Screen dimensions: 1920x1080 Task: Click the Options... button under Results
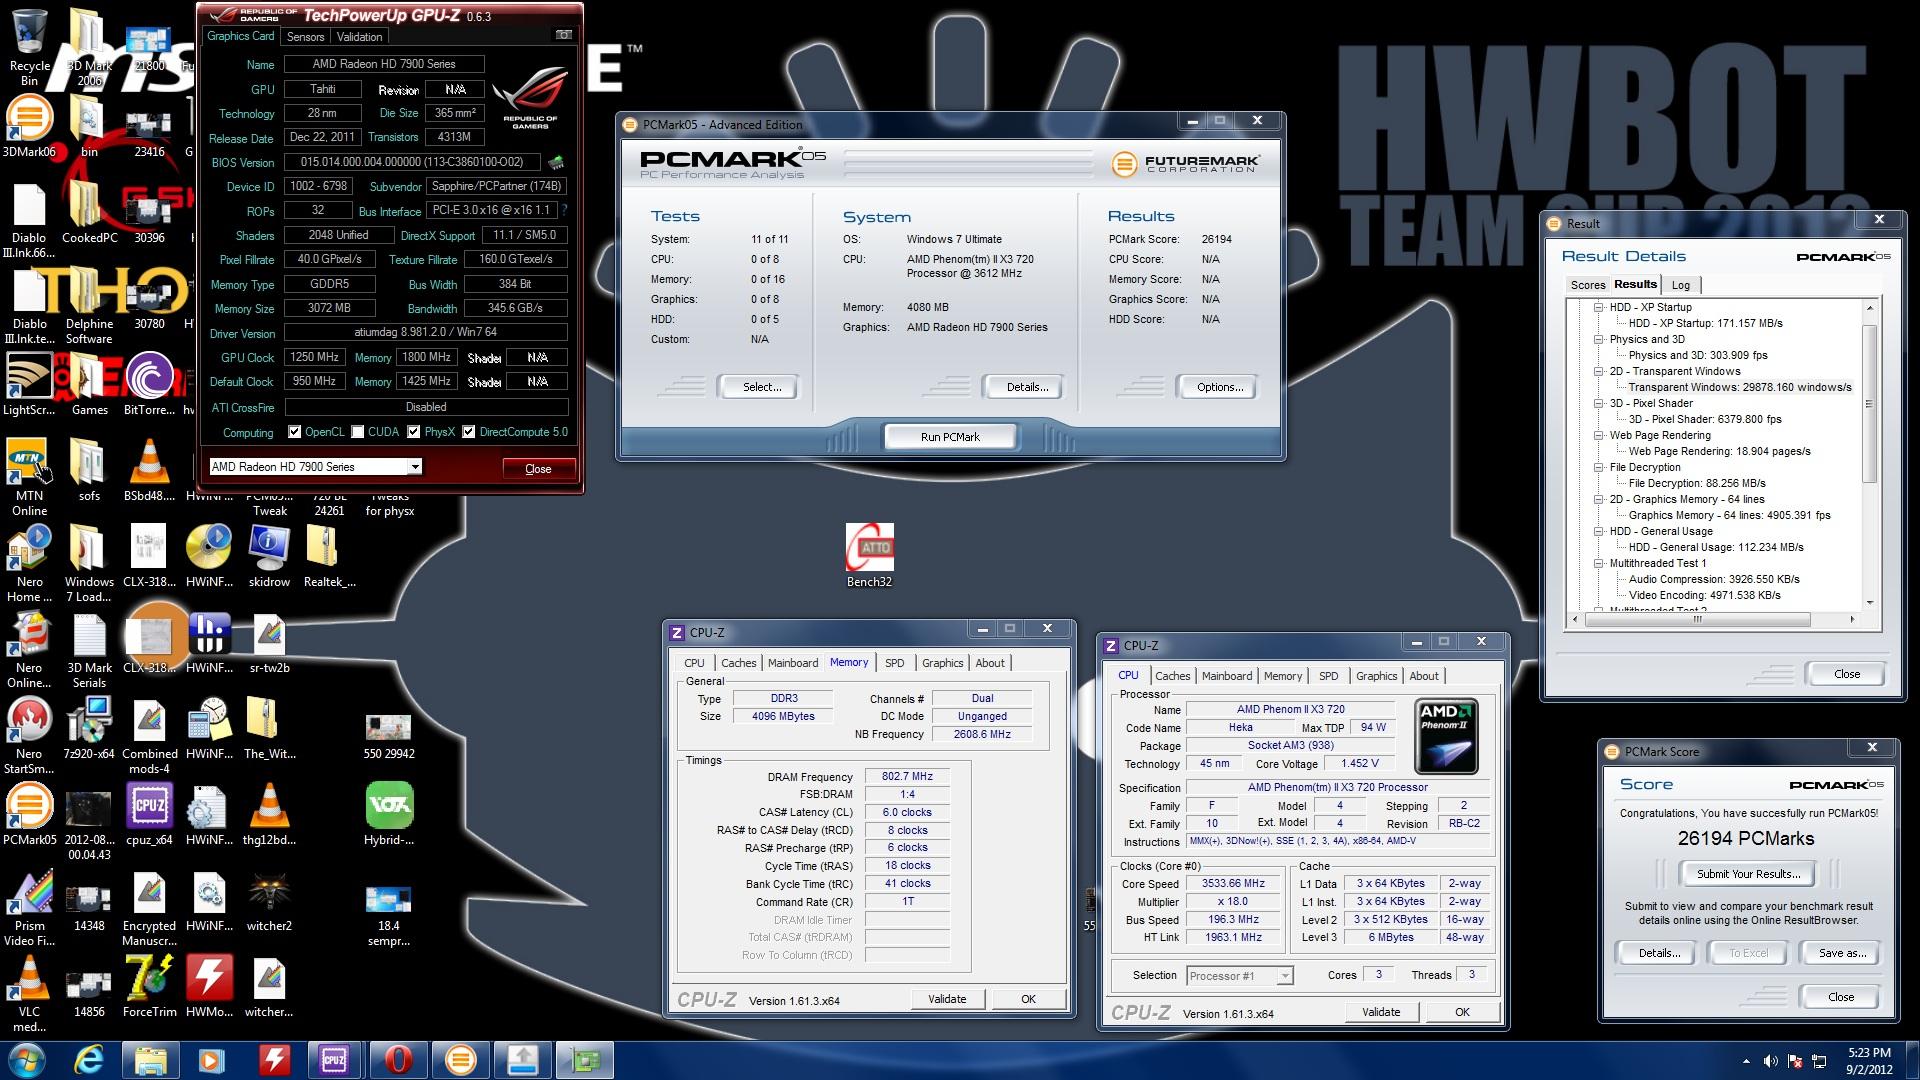(x=1220, y=387)
